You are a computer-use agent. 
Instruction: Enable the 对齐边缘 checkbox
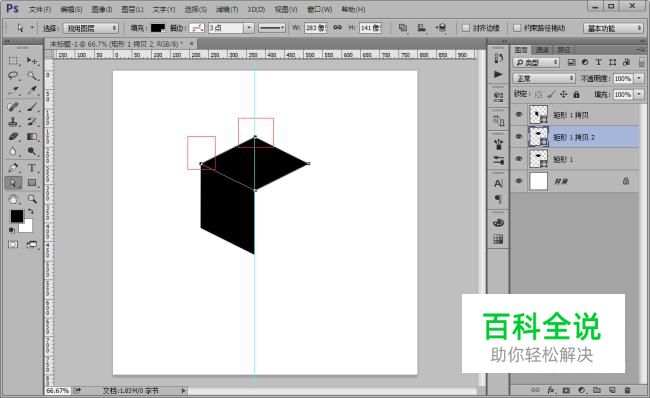[x=466, y=28]
